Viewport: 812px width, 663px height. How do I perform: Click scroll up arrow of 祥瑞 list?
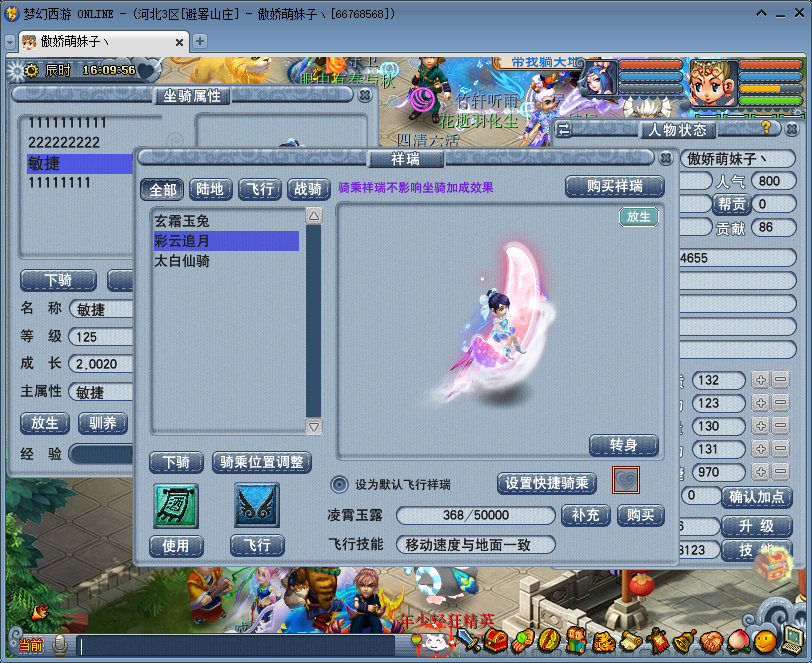click(x=313, y=215)
